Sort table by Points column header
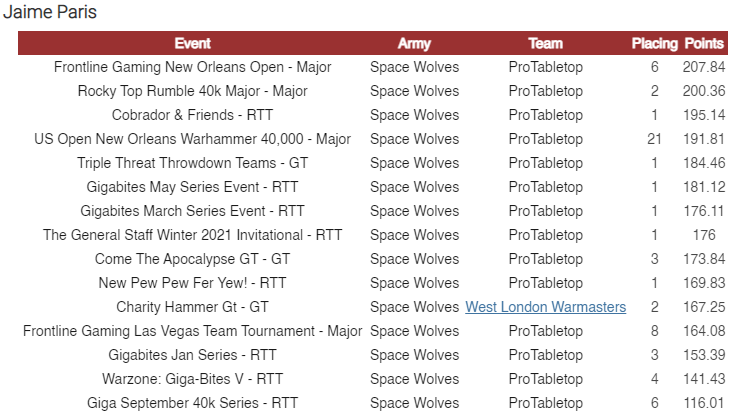739x417 pixels. [704, 44]
